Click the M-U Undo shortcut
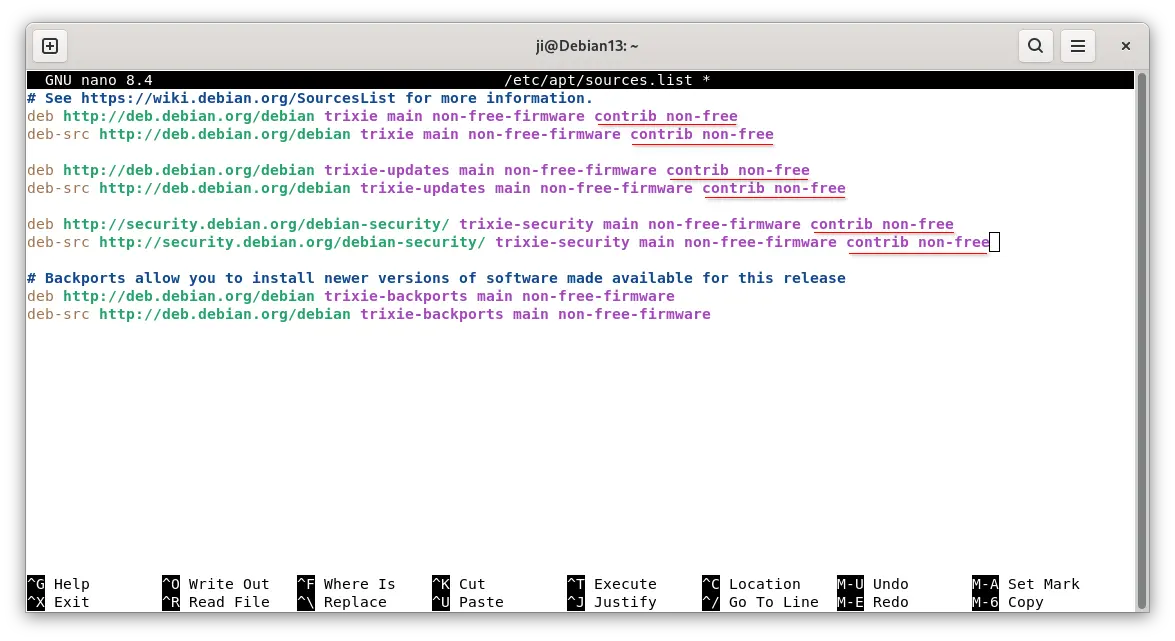Image resolution: width=1175 pixels, height=641 pixels. 873,584
